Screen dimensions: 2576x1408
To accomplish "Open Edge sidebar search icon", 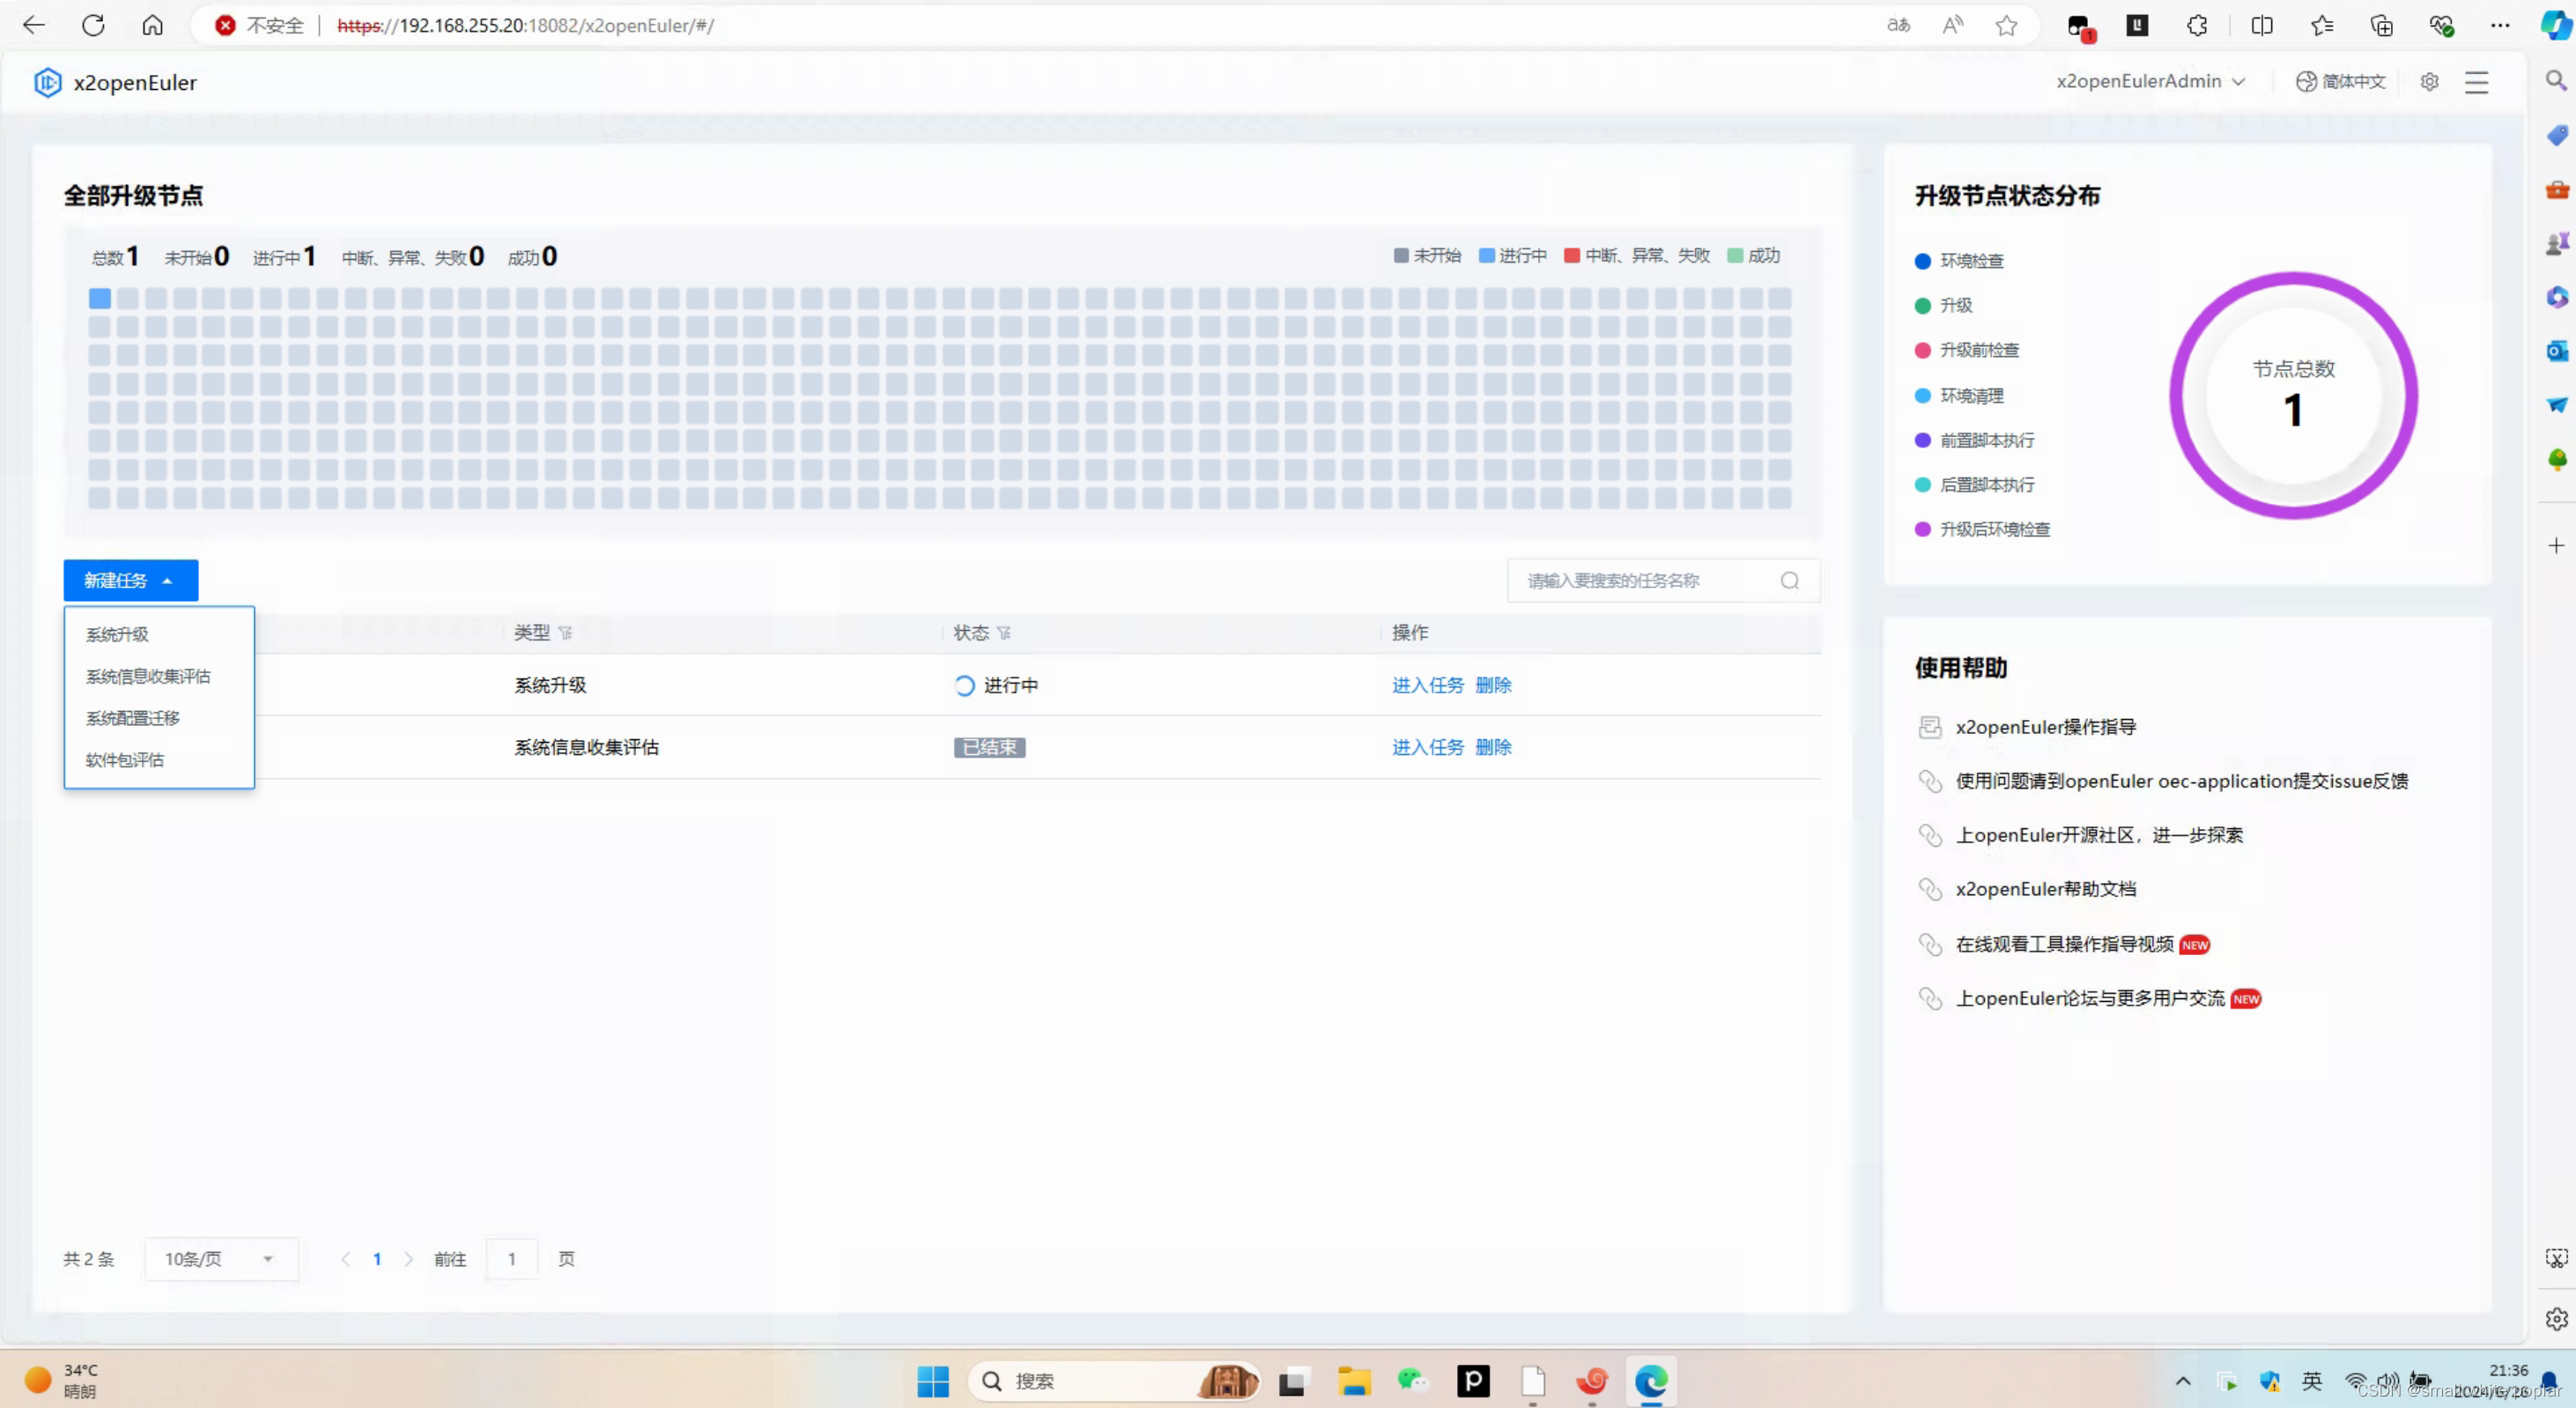I will [x=2556, y=80].
